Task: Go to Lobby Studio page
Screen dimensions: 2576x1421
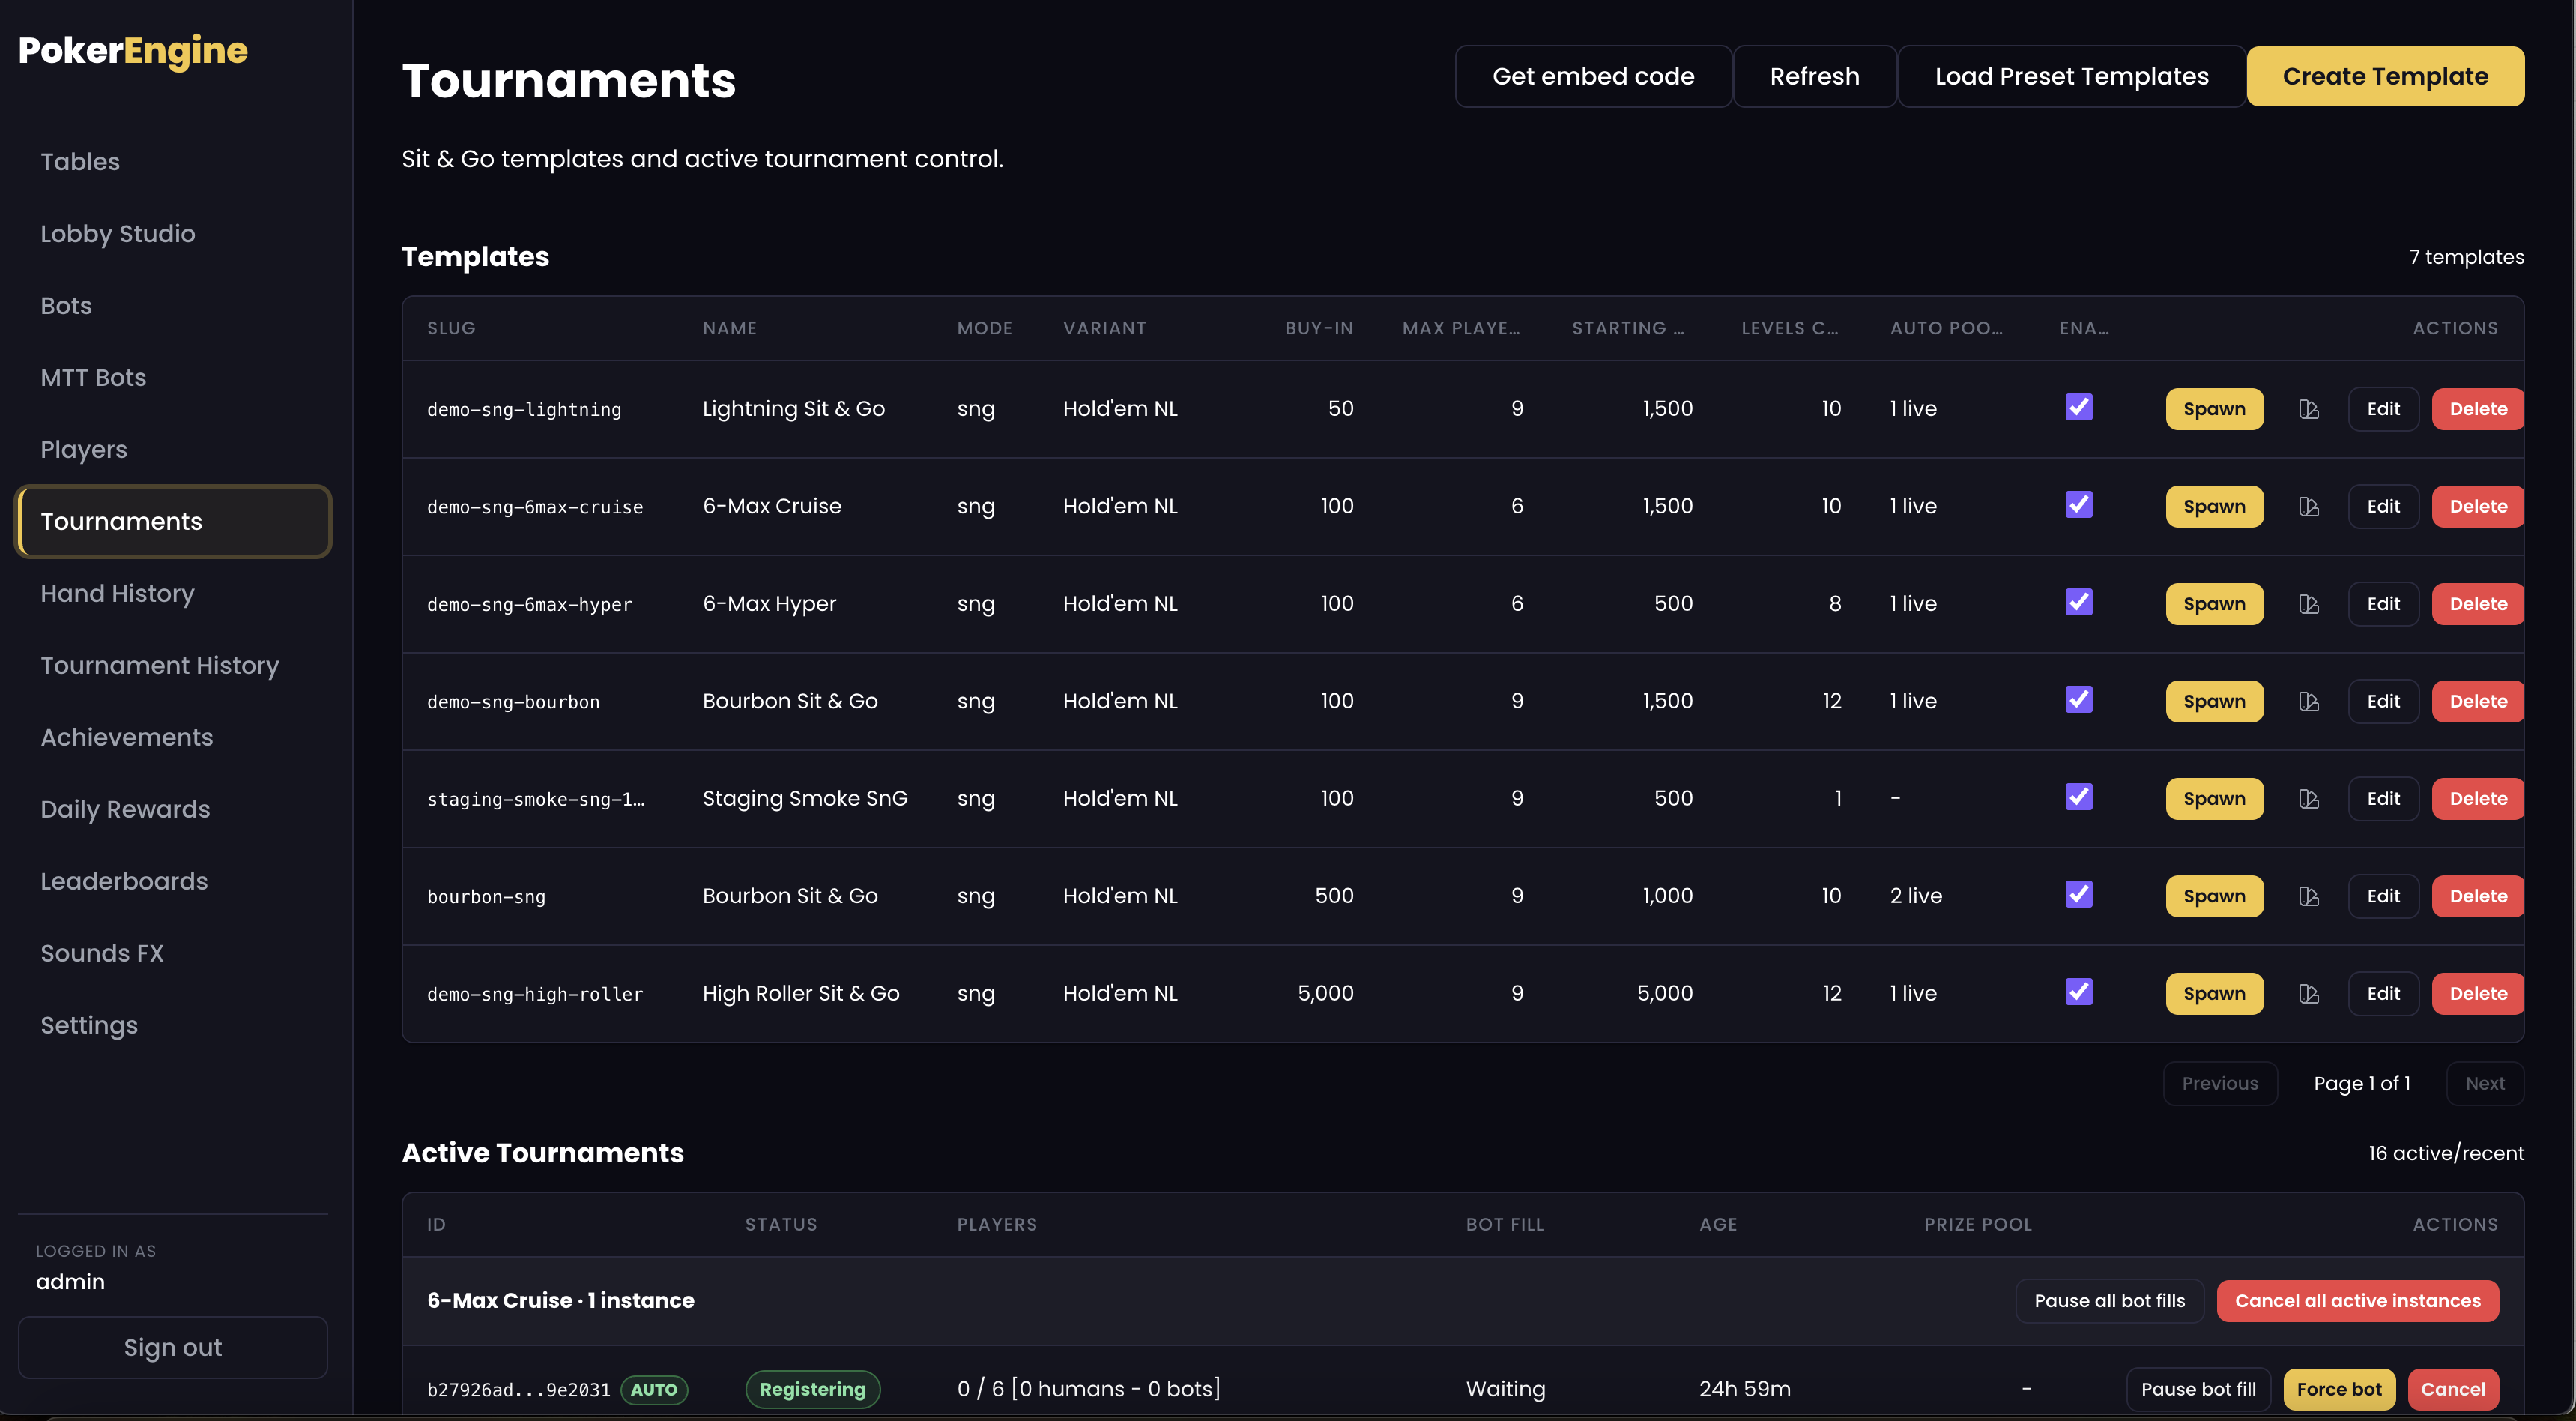Action: [x=173, y=234]
